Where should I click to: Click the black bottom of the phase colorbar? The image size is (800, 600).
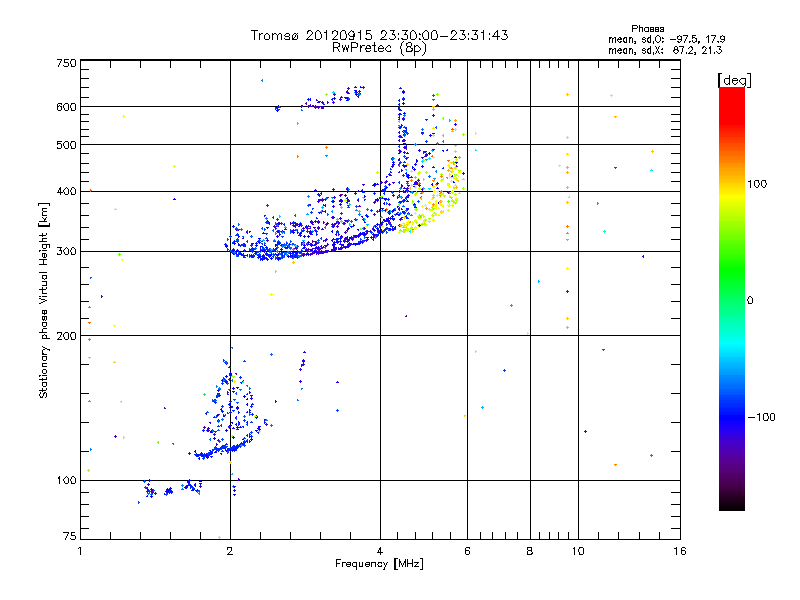click(x=732, y=504)
